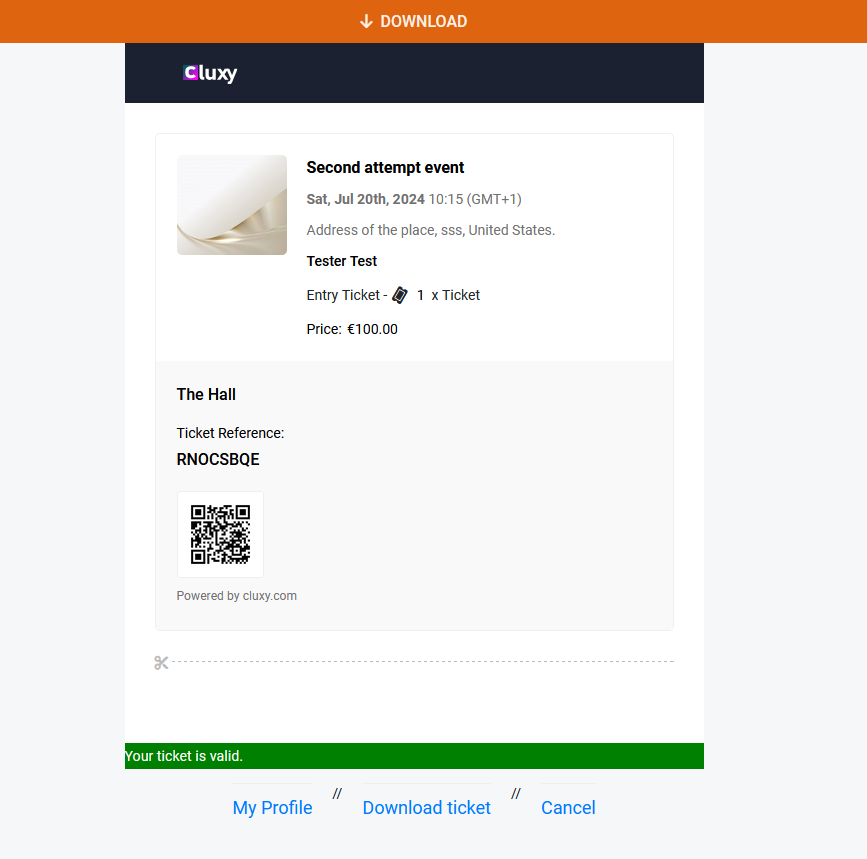Click the download arrow icon in the header

(x=367, y=21)
